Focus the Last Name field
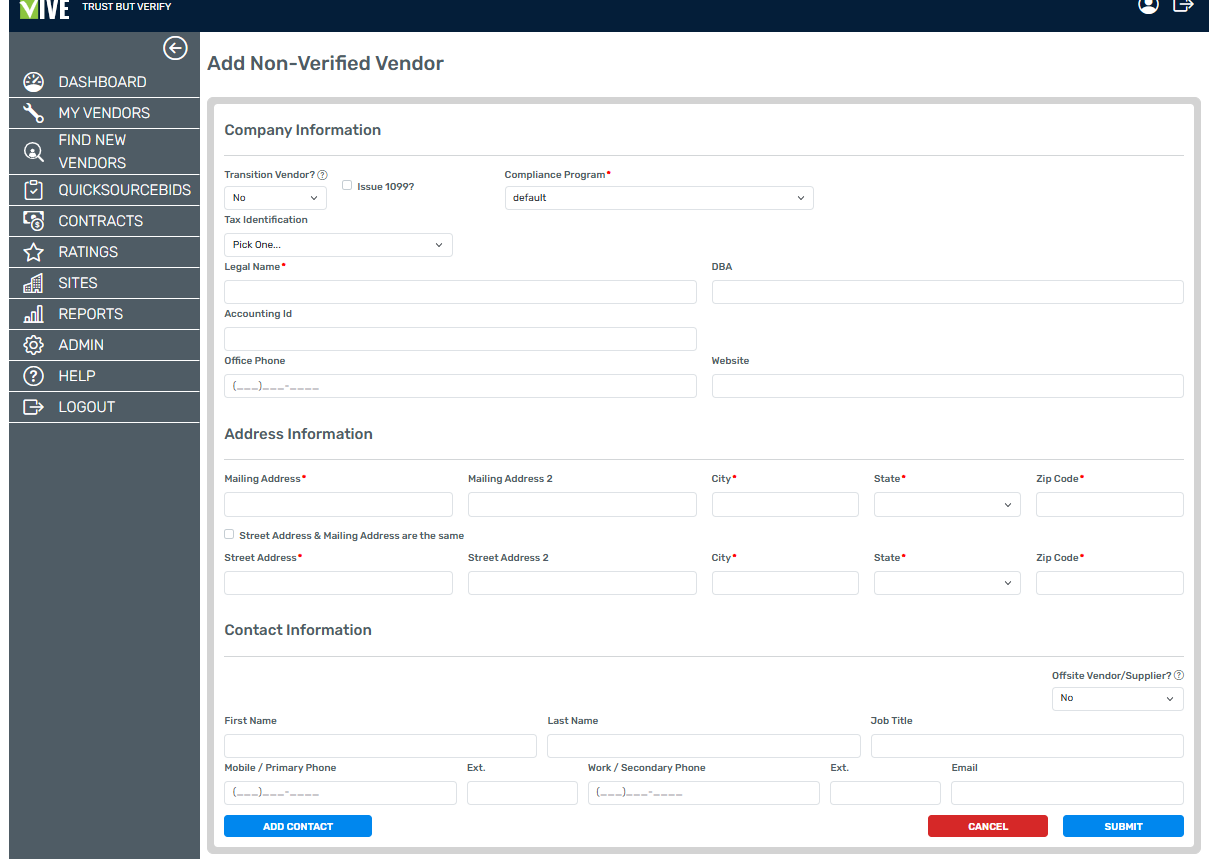 pos(704,746)
